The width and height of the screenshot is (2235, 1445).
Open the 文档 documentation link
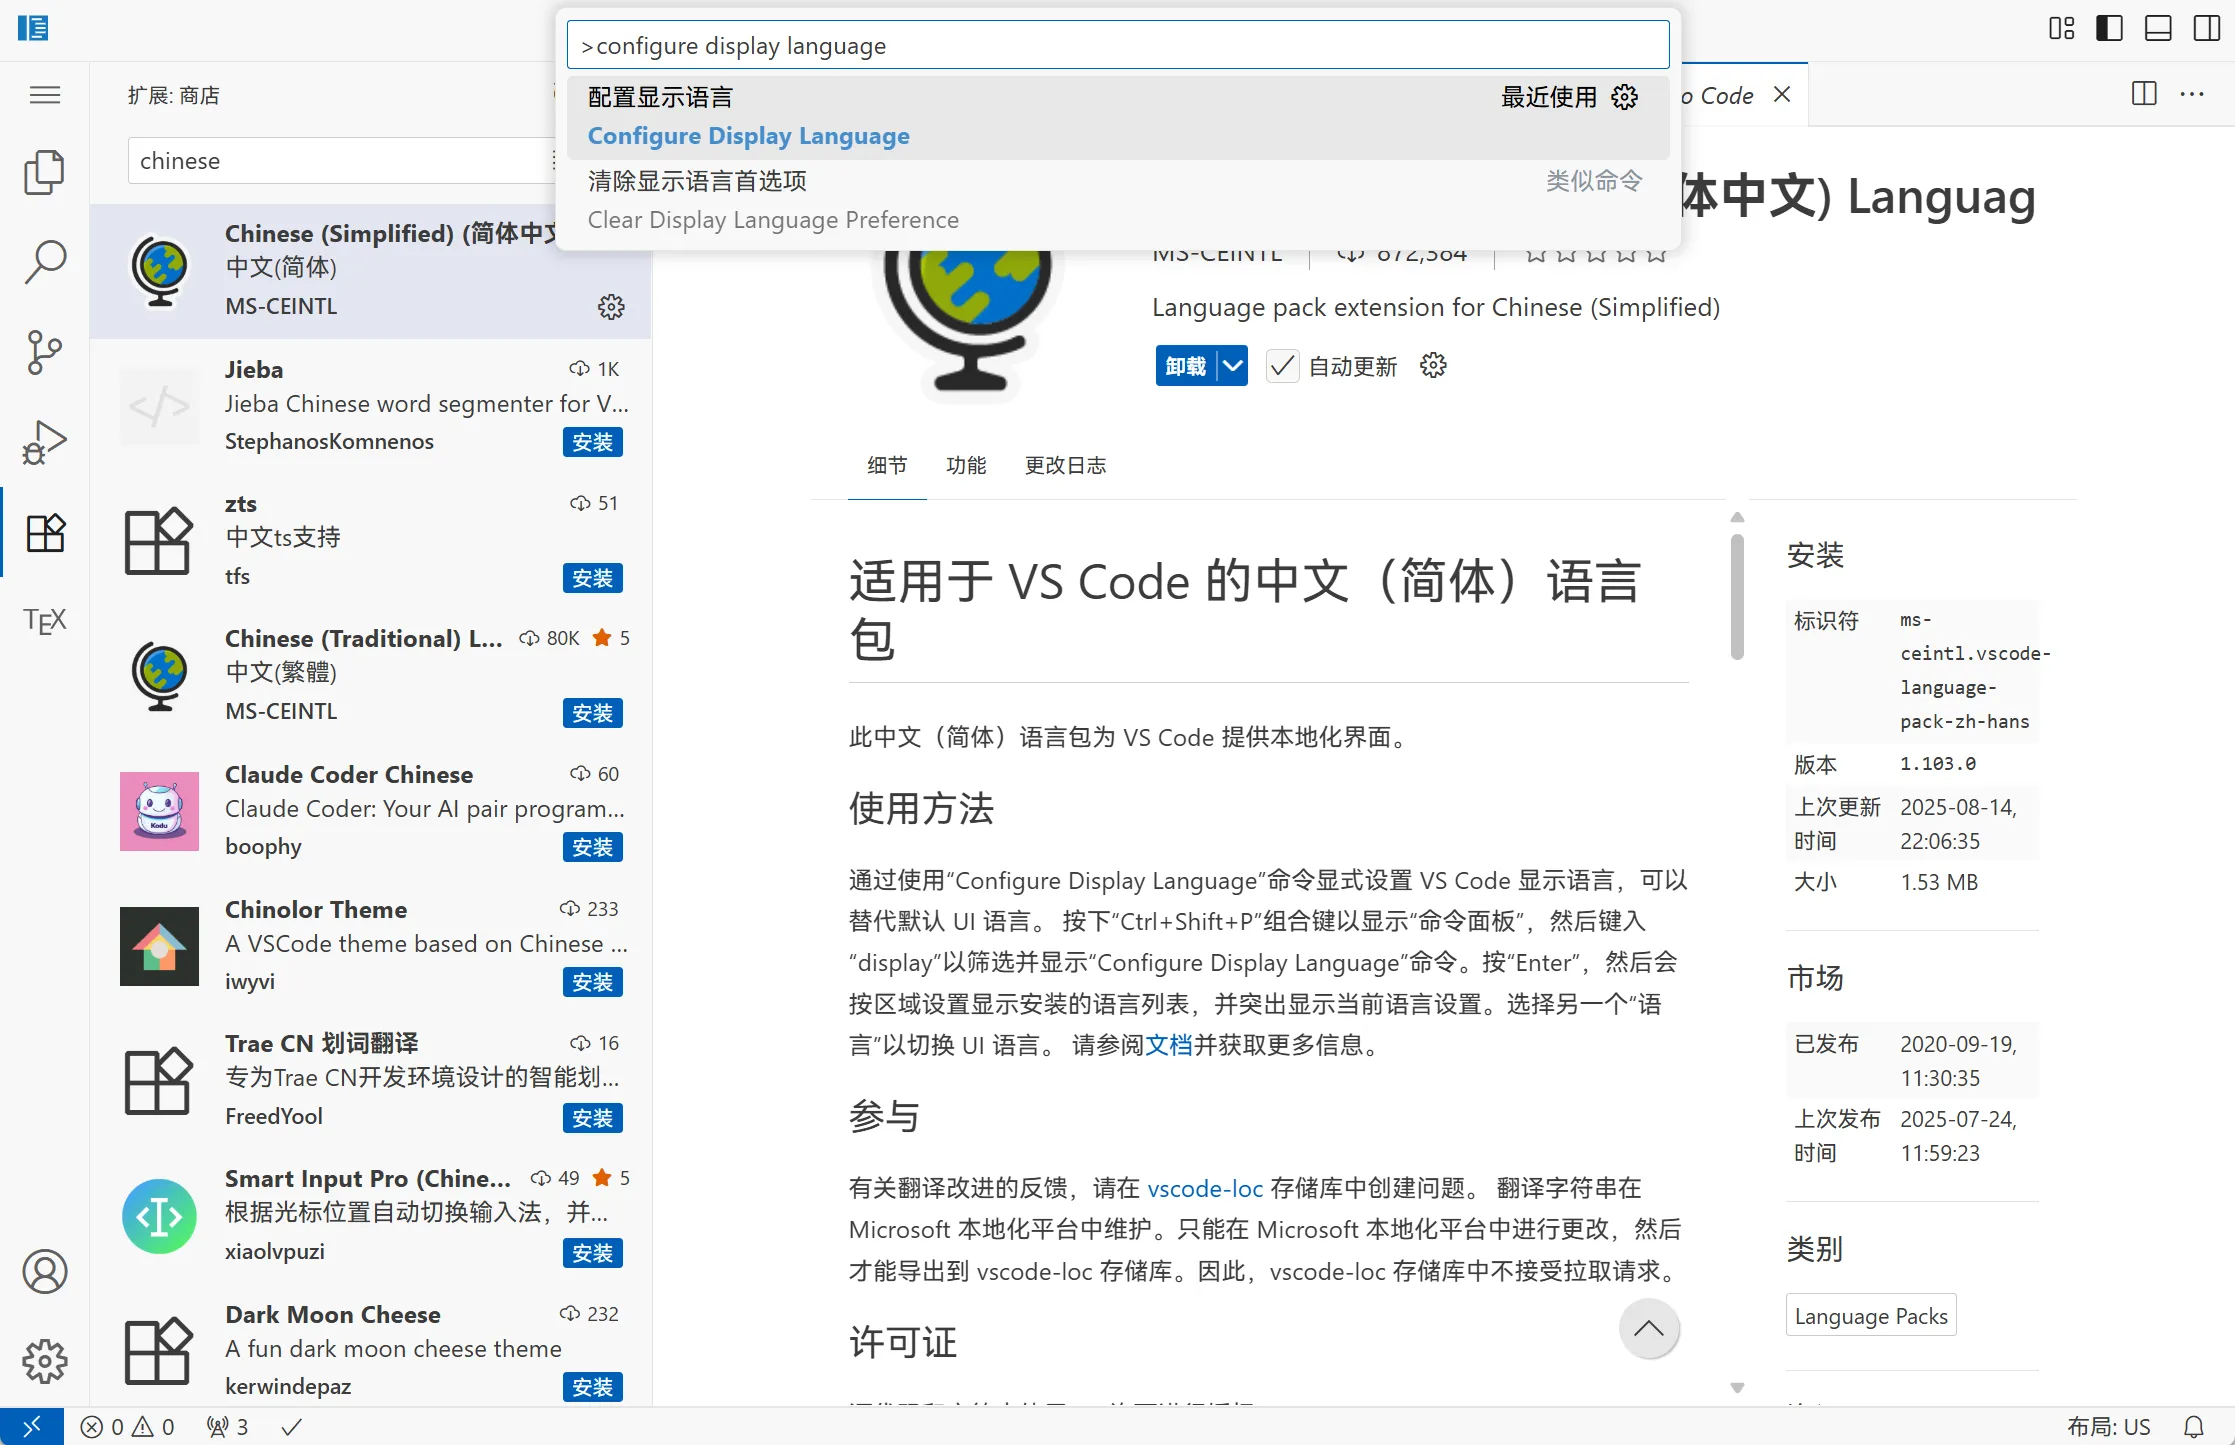click(x=1169, y=1045)
